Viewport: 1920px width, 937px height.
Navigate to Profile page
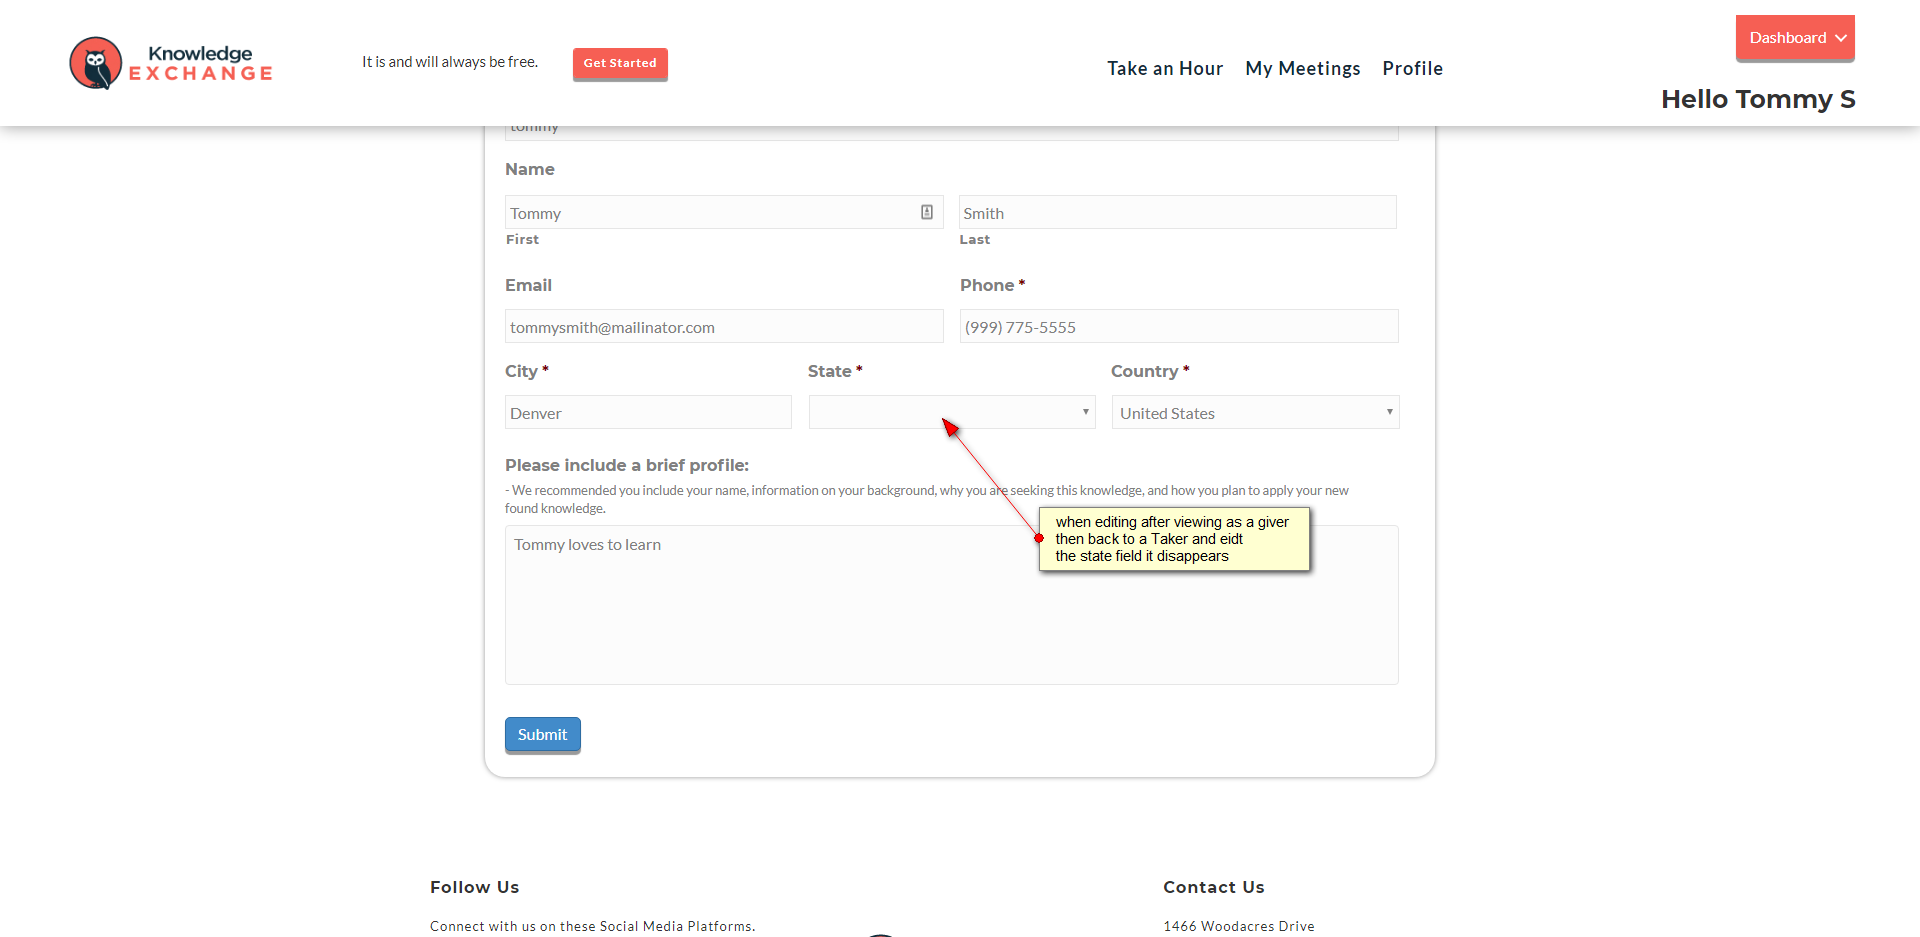coord(1412,68)
